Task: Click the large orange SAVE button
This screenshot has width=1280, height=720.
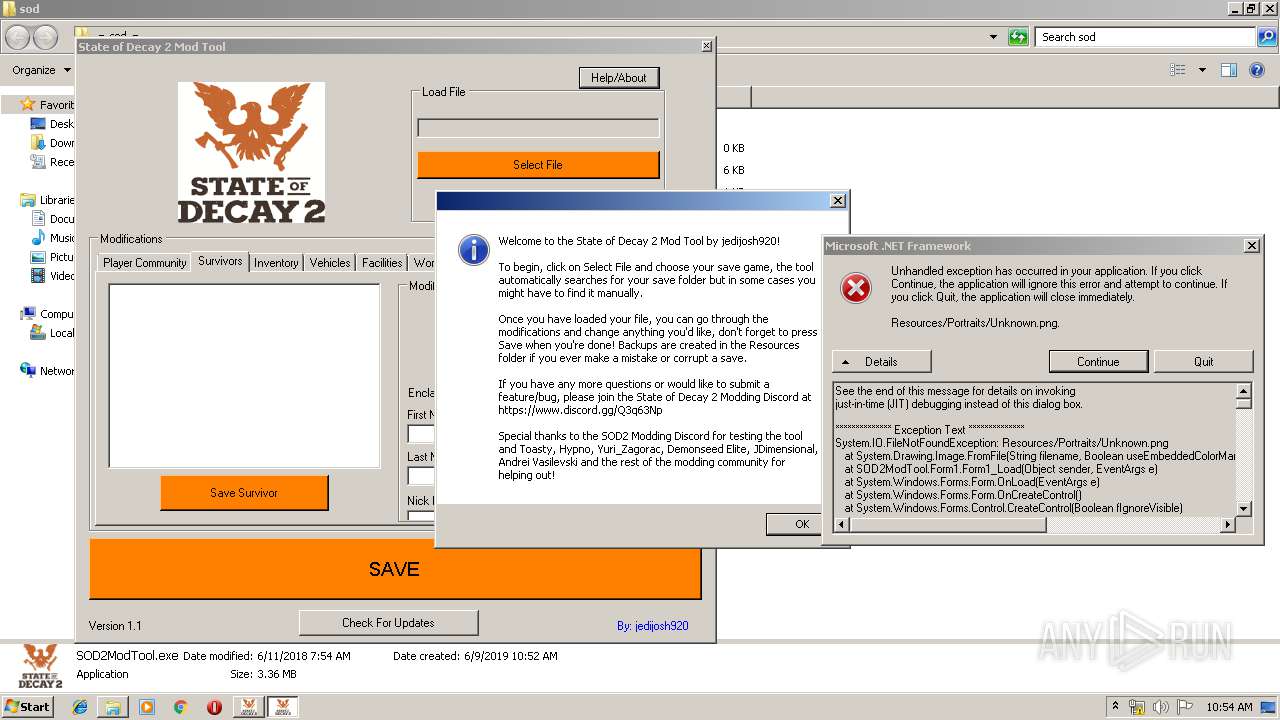Action: pyautogui.click(x=395, y=569)
